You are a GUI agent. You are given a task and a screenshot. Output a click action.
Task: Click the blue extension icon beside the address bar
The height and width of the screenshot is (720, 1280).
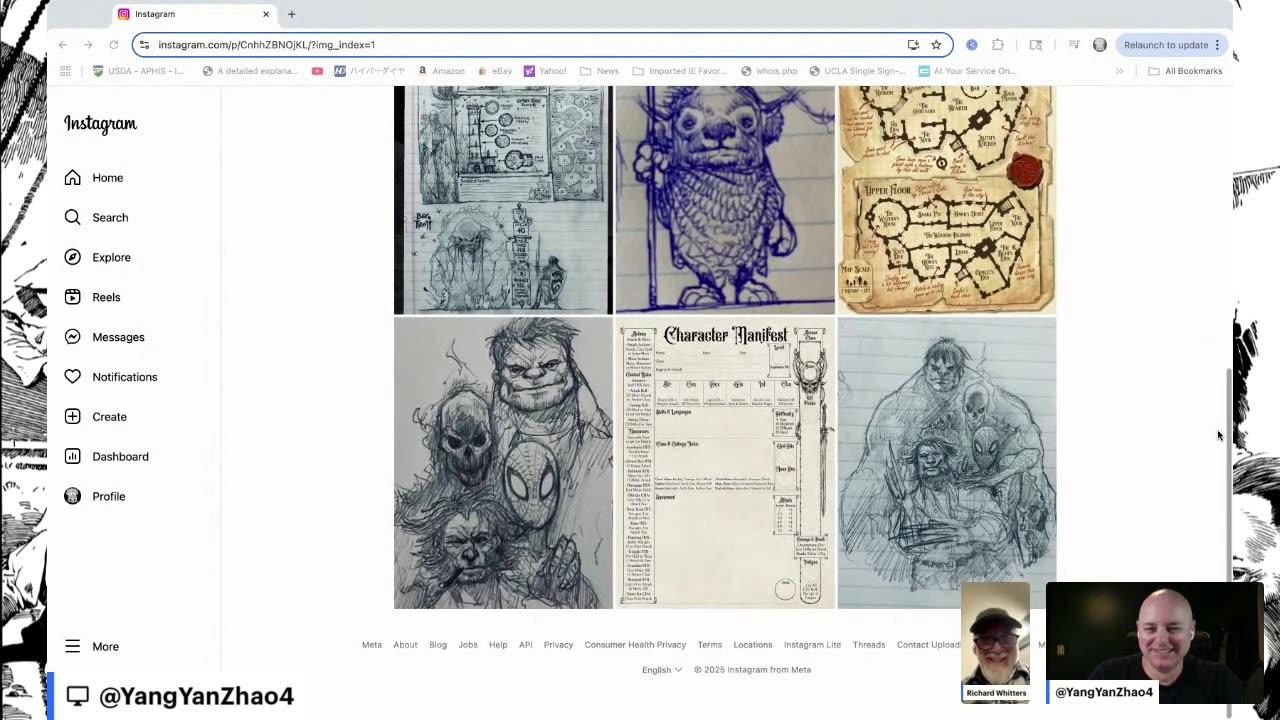[971, 45]
